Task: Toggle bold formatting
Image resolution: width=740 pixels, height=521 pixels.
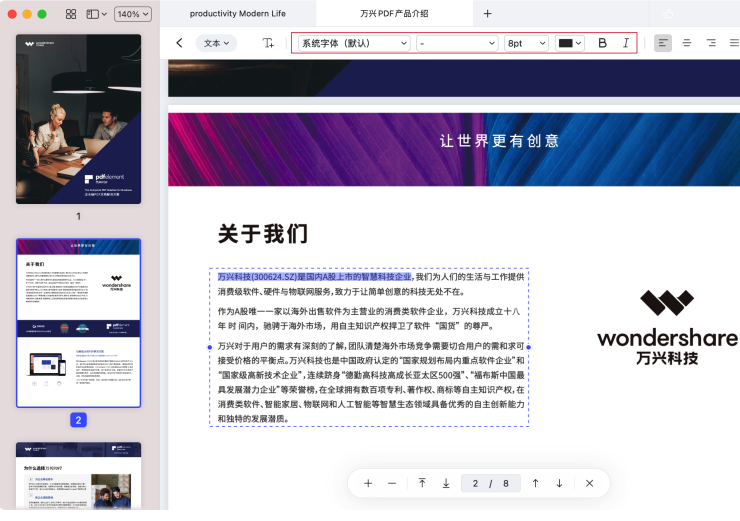Action: [x=602, y=43]
